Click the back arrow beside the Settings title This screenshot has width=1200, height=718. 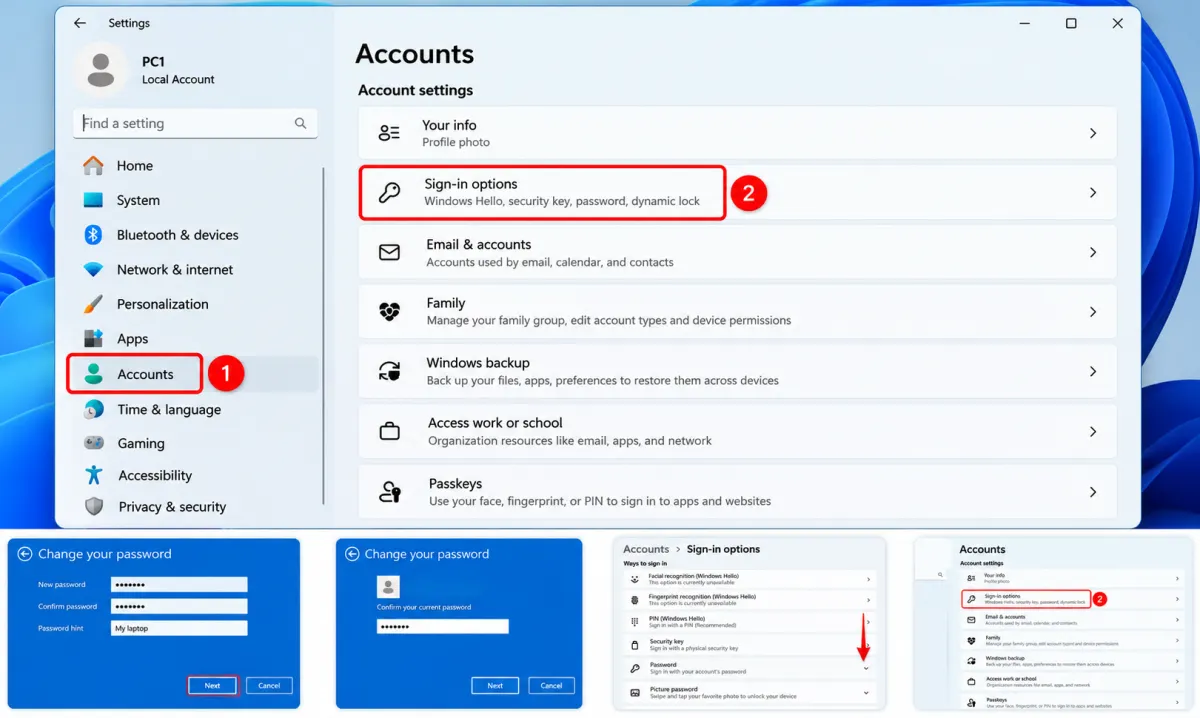click(80, 23)
